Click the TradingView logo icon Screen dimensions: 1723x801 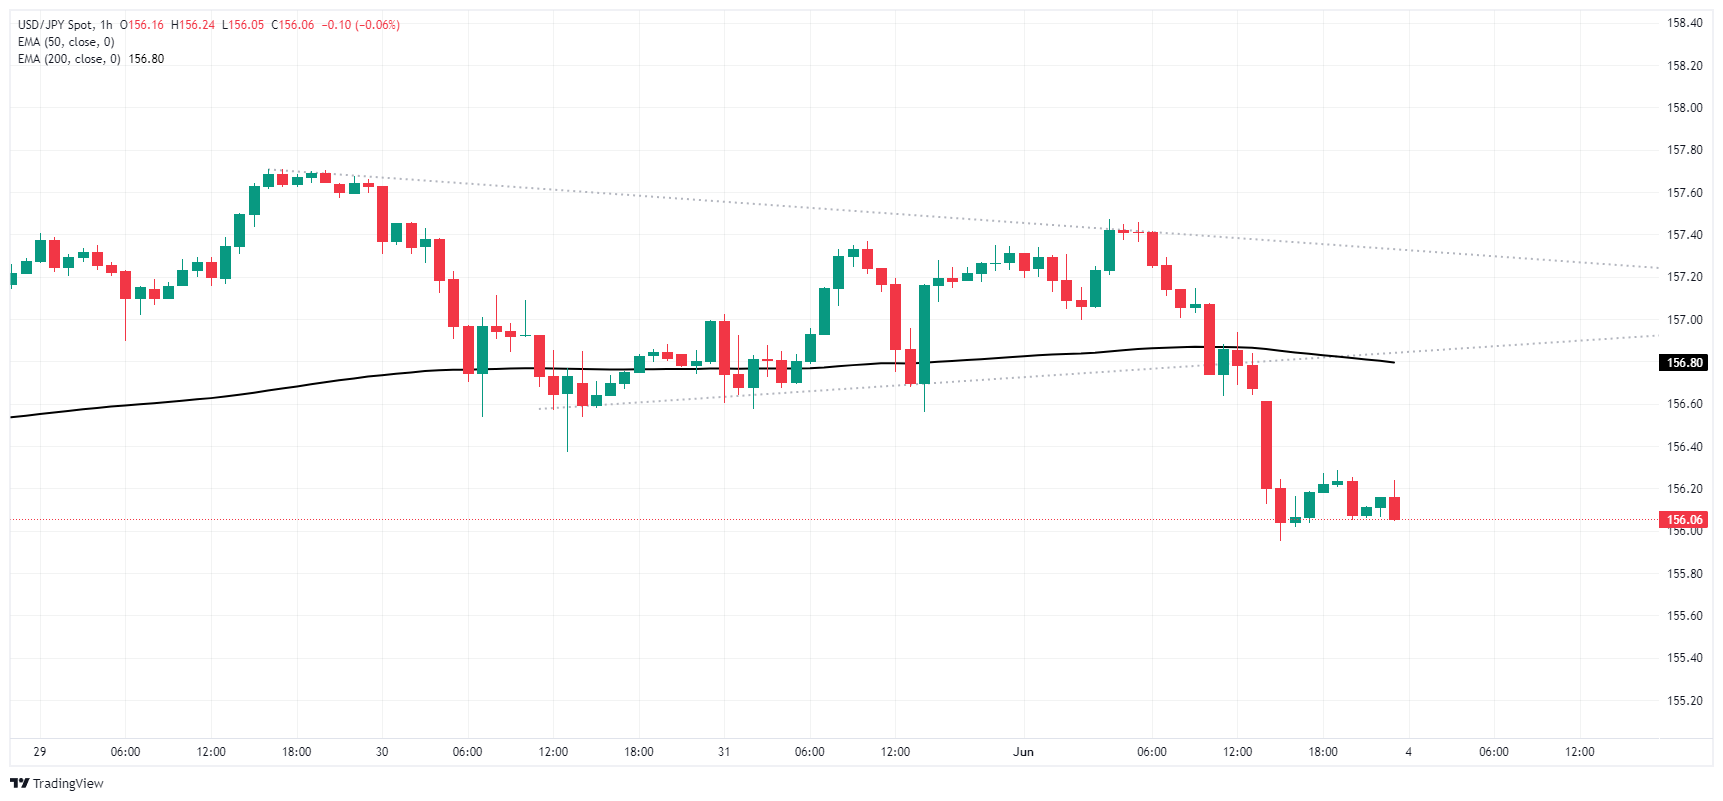[x=19, y=784]
